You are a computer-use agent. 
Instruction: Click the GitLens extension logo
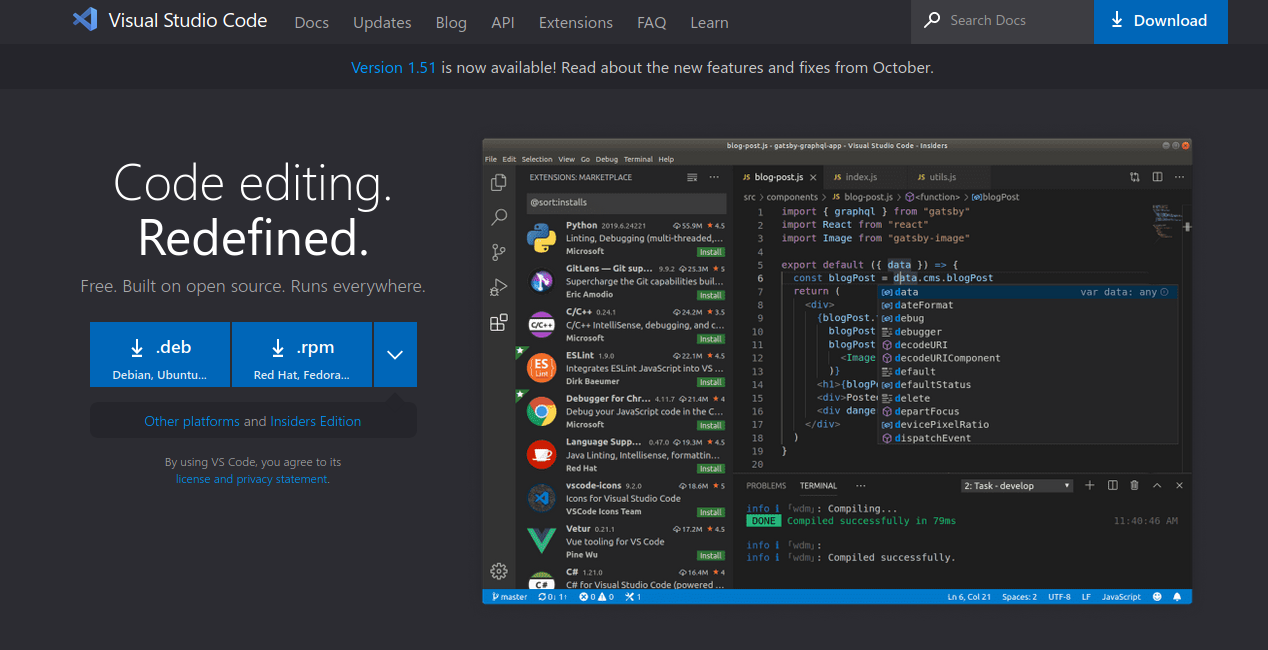[x=541, y=281]
